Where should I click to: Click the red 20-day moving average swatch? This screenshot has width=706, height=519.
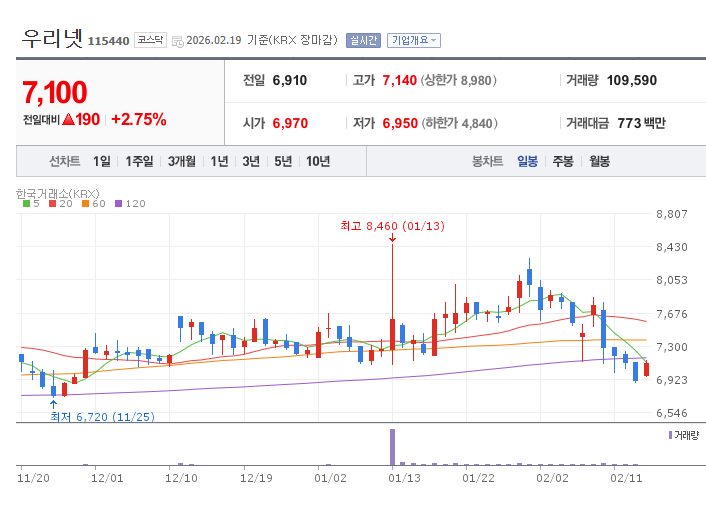coord(52,203)
